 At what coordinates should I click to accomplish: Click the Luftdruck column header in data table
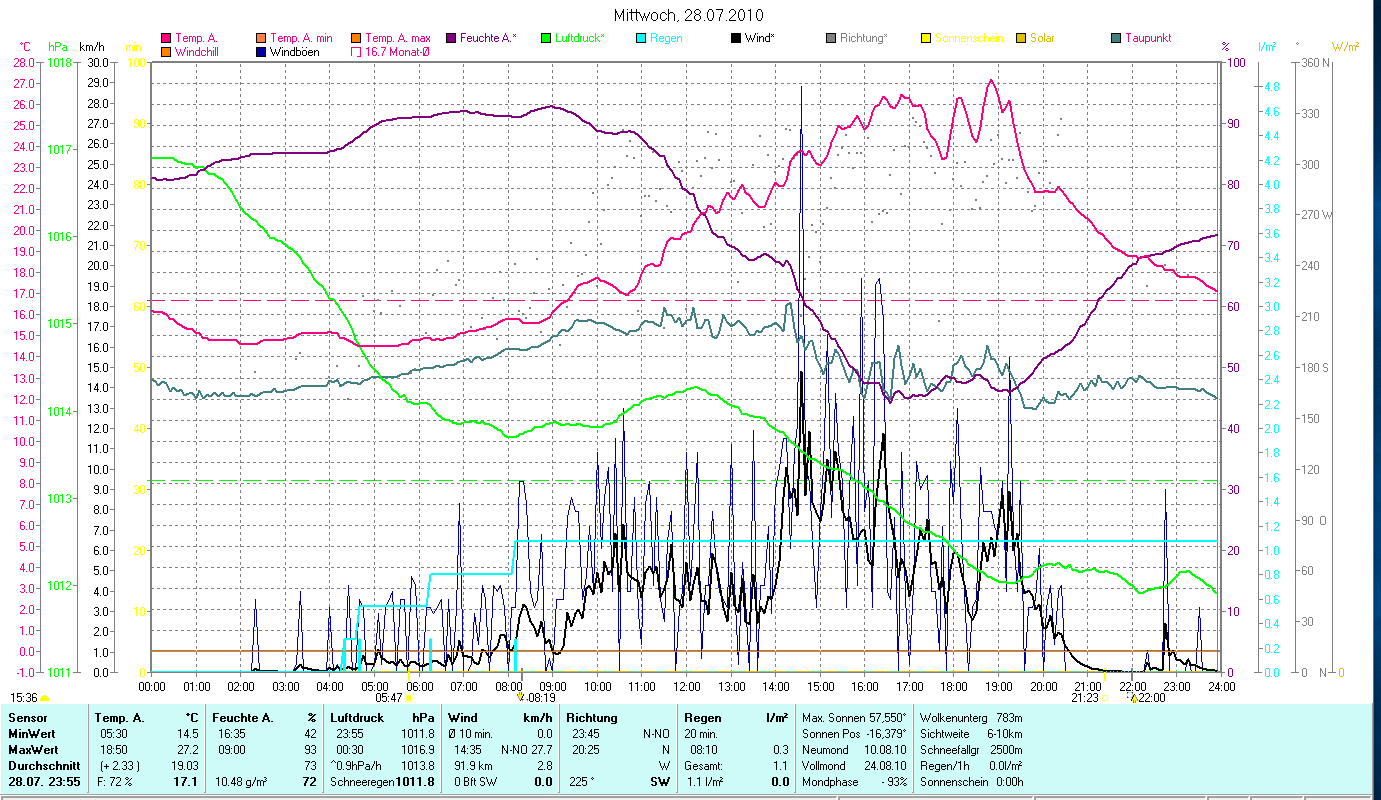tap(356, 717)
